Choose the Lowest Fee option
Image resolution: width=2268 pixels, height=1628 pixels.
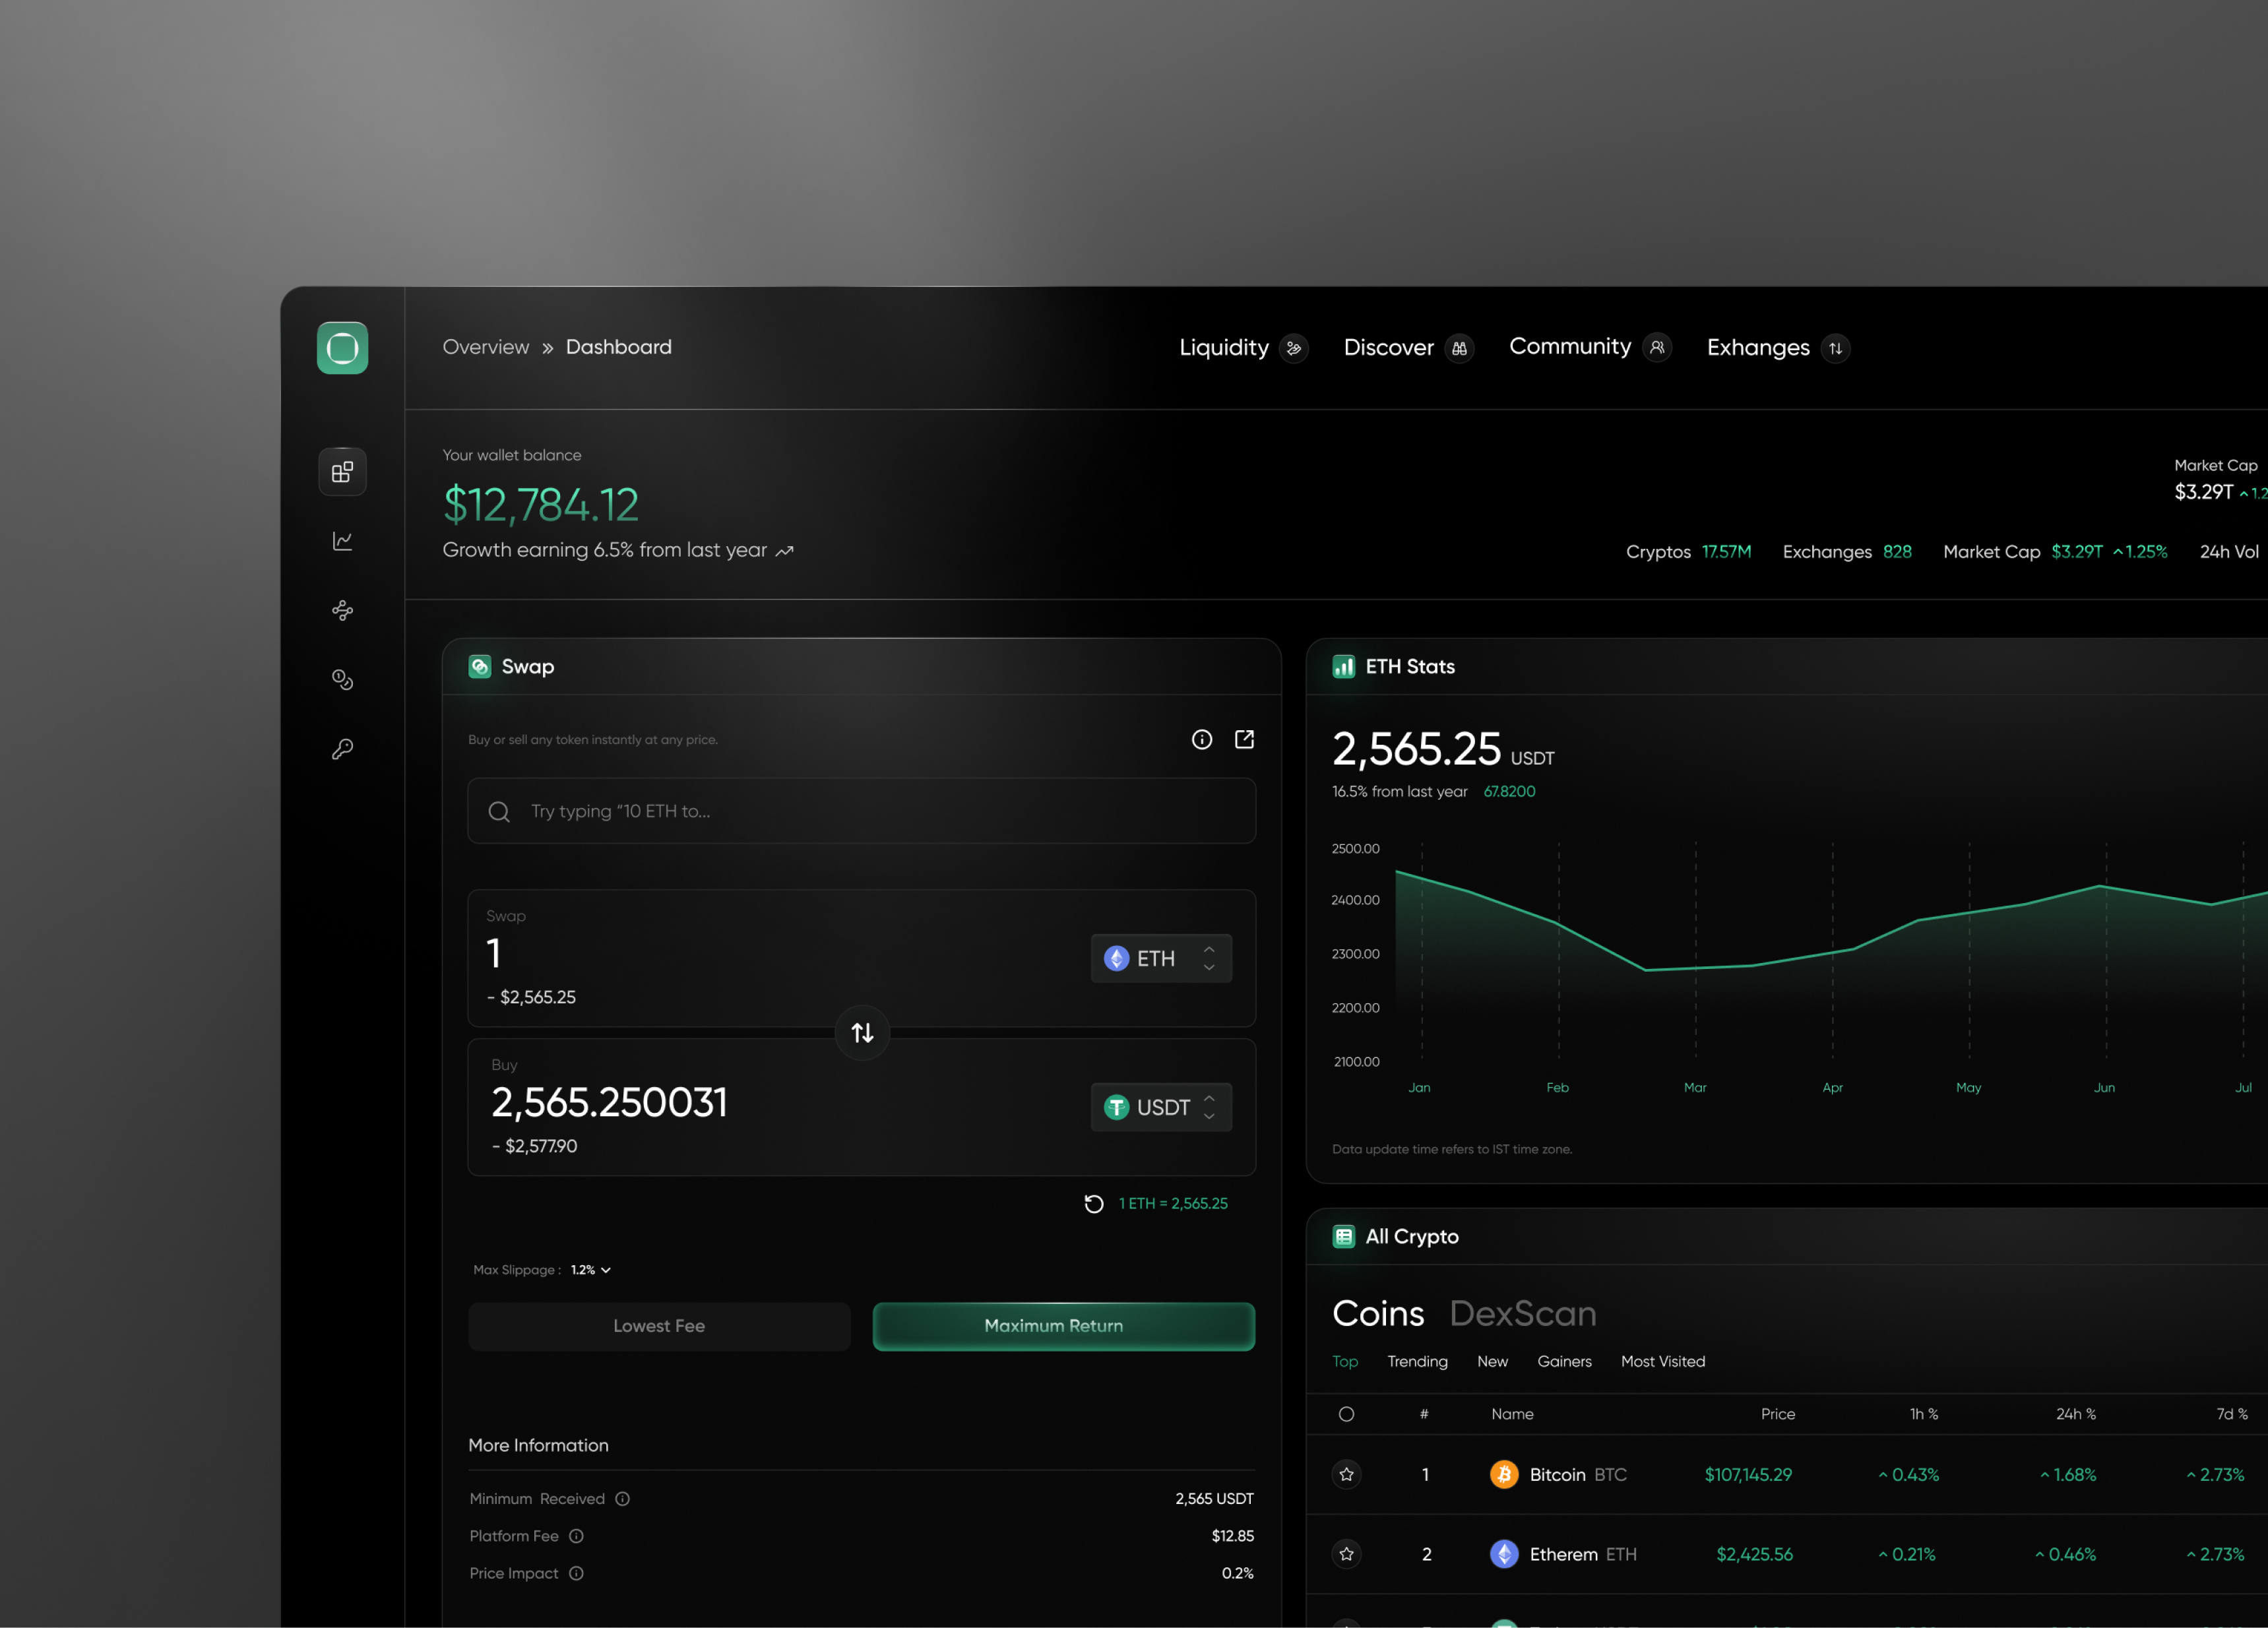(x=659, y=1326)
